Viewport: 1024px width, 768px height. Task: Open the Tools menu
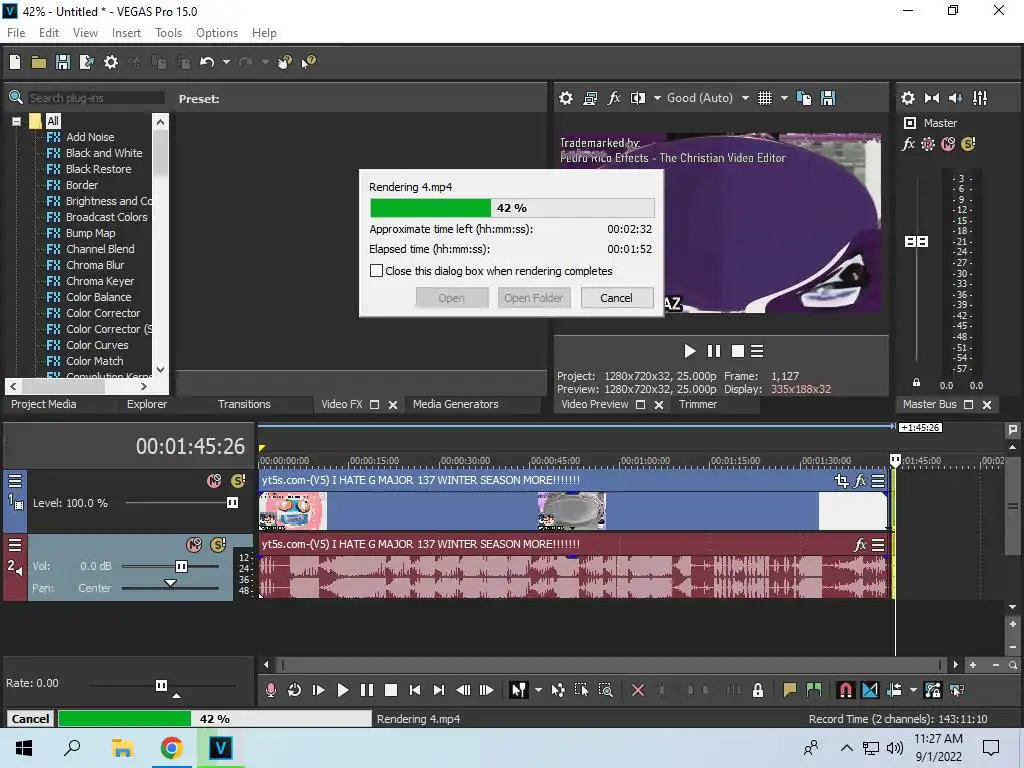tap(168, 33)
